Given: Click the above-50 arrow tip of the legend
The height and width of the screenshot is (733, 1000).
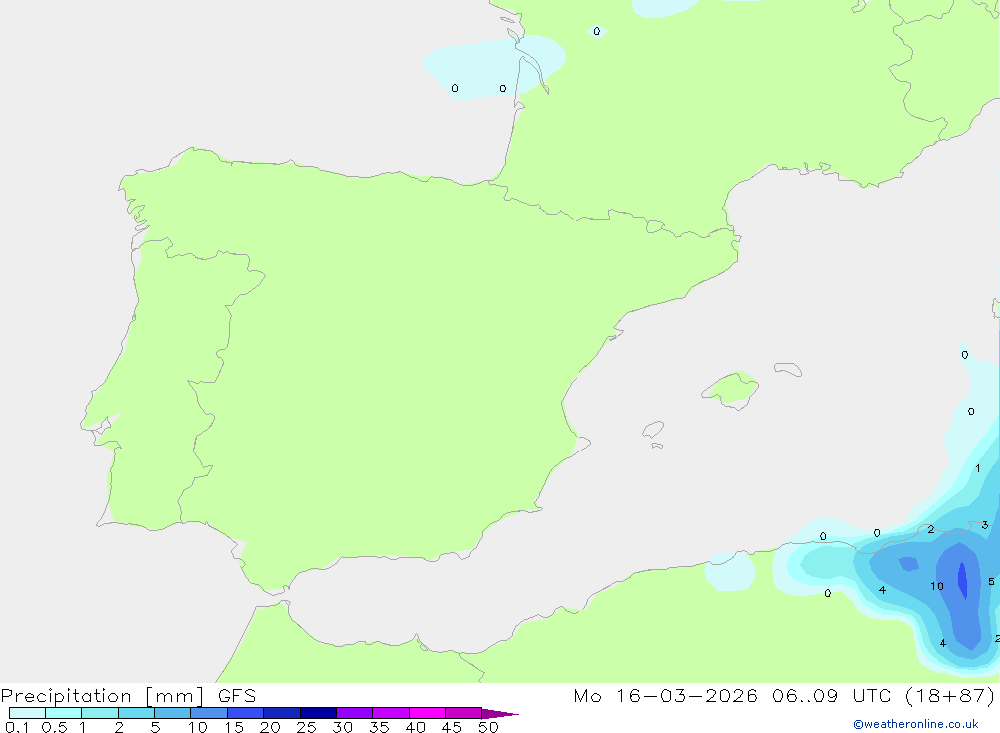Looking at the screenshot, I should click(499, 713).
